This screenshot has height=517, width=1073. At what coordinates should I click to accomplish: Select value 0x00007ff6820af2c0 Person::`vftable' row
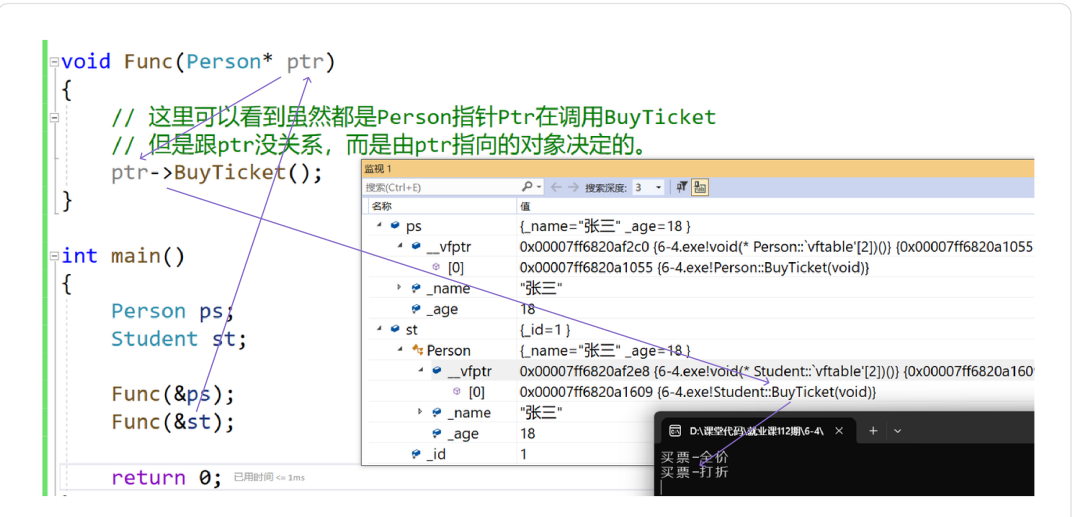pyautogui.click(x=776, y=246)
